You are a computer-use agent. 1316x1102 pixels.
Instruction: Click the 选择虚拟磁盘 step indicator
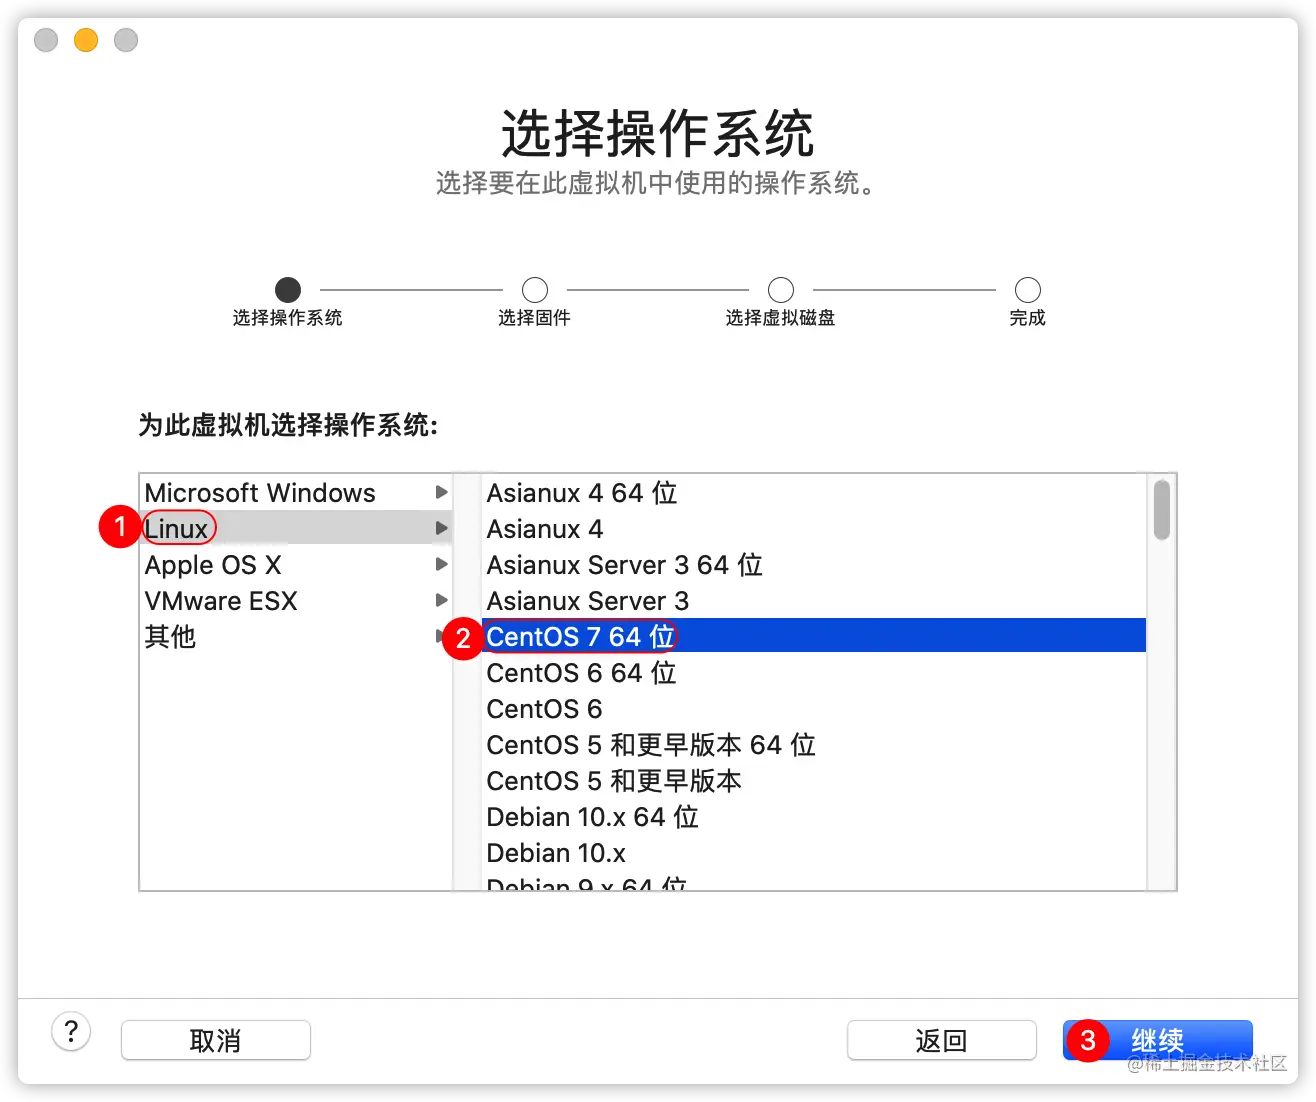781,290
